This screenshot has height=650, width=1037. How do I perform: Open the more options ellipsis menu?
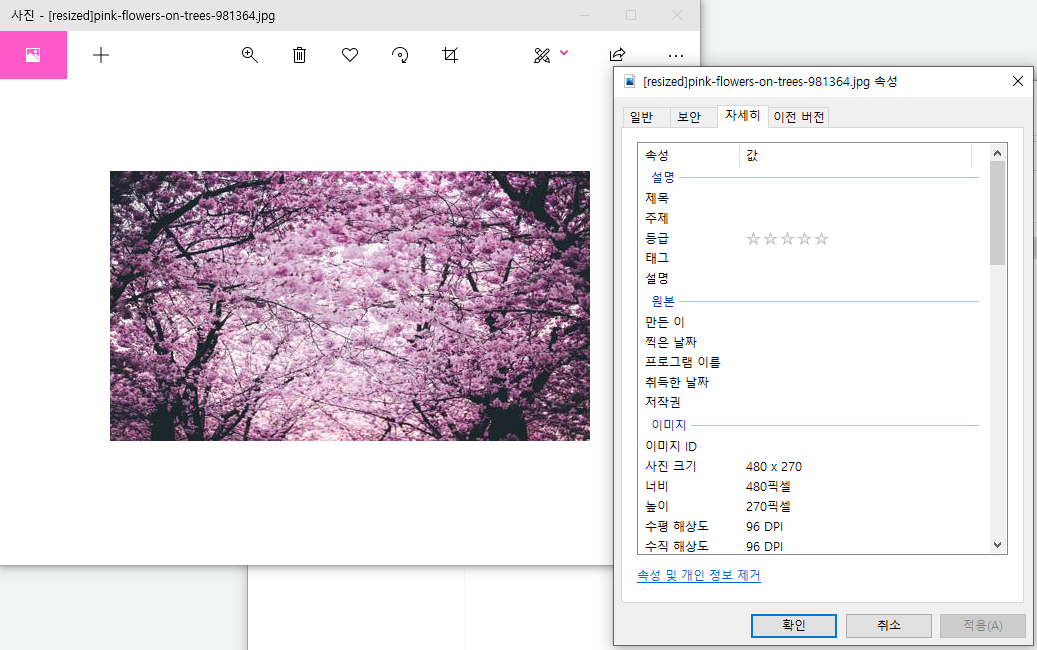[675, 56]
